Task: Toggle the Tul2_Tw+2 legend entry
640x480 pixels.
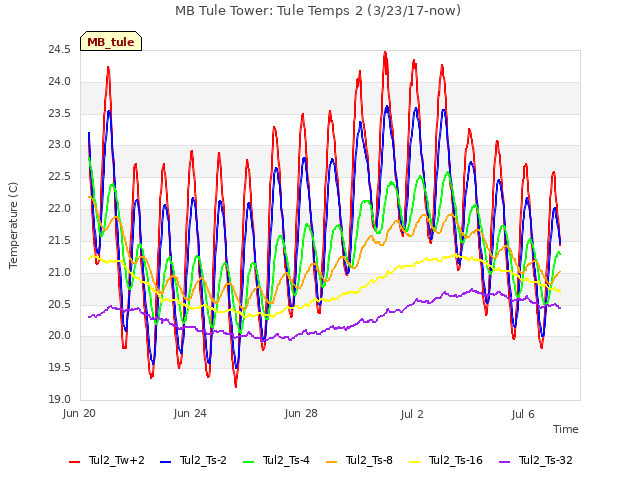Action: click(x=107, y=460)
